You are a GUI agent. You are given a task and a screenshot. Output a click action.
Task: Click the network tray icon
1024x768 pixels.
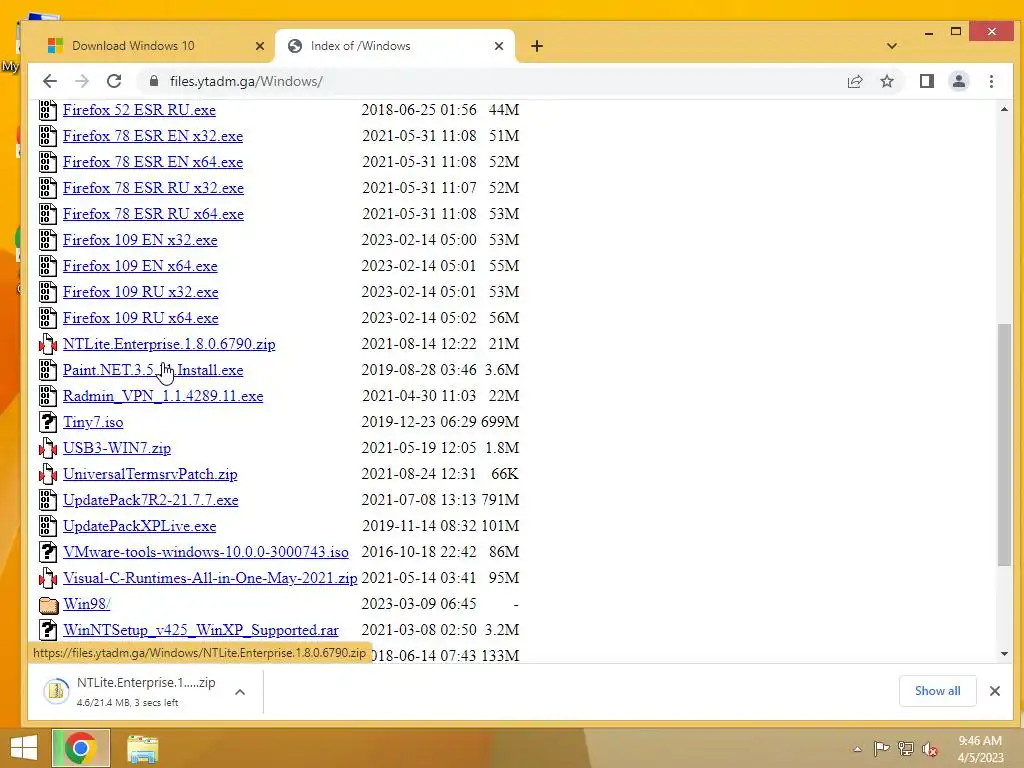[906, 749]
